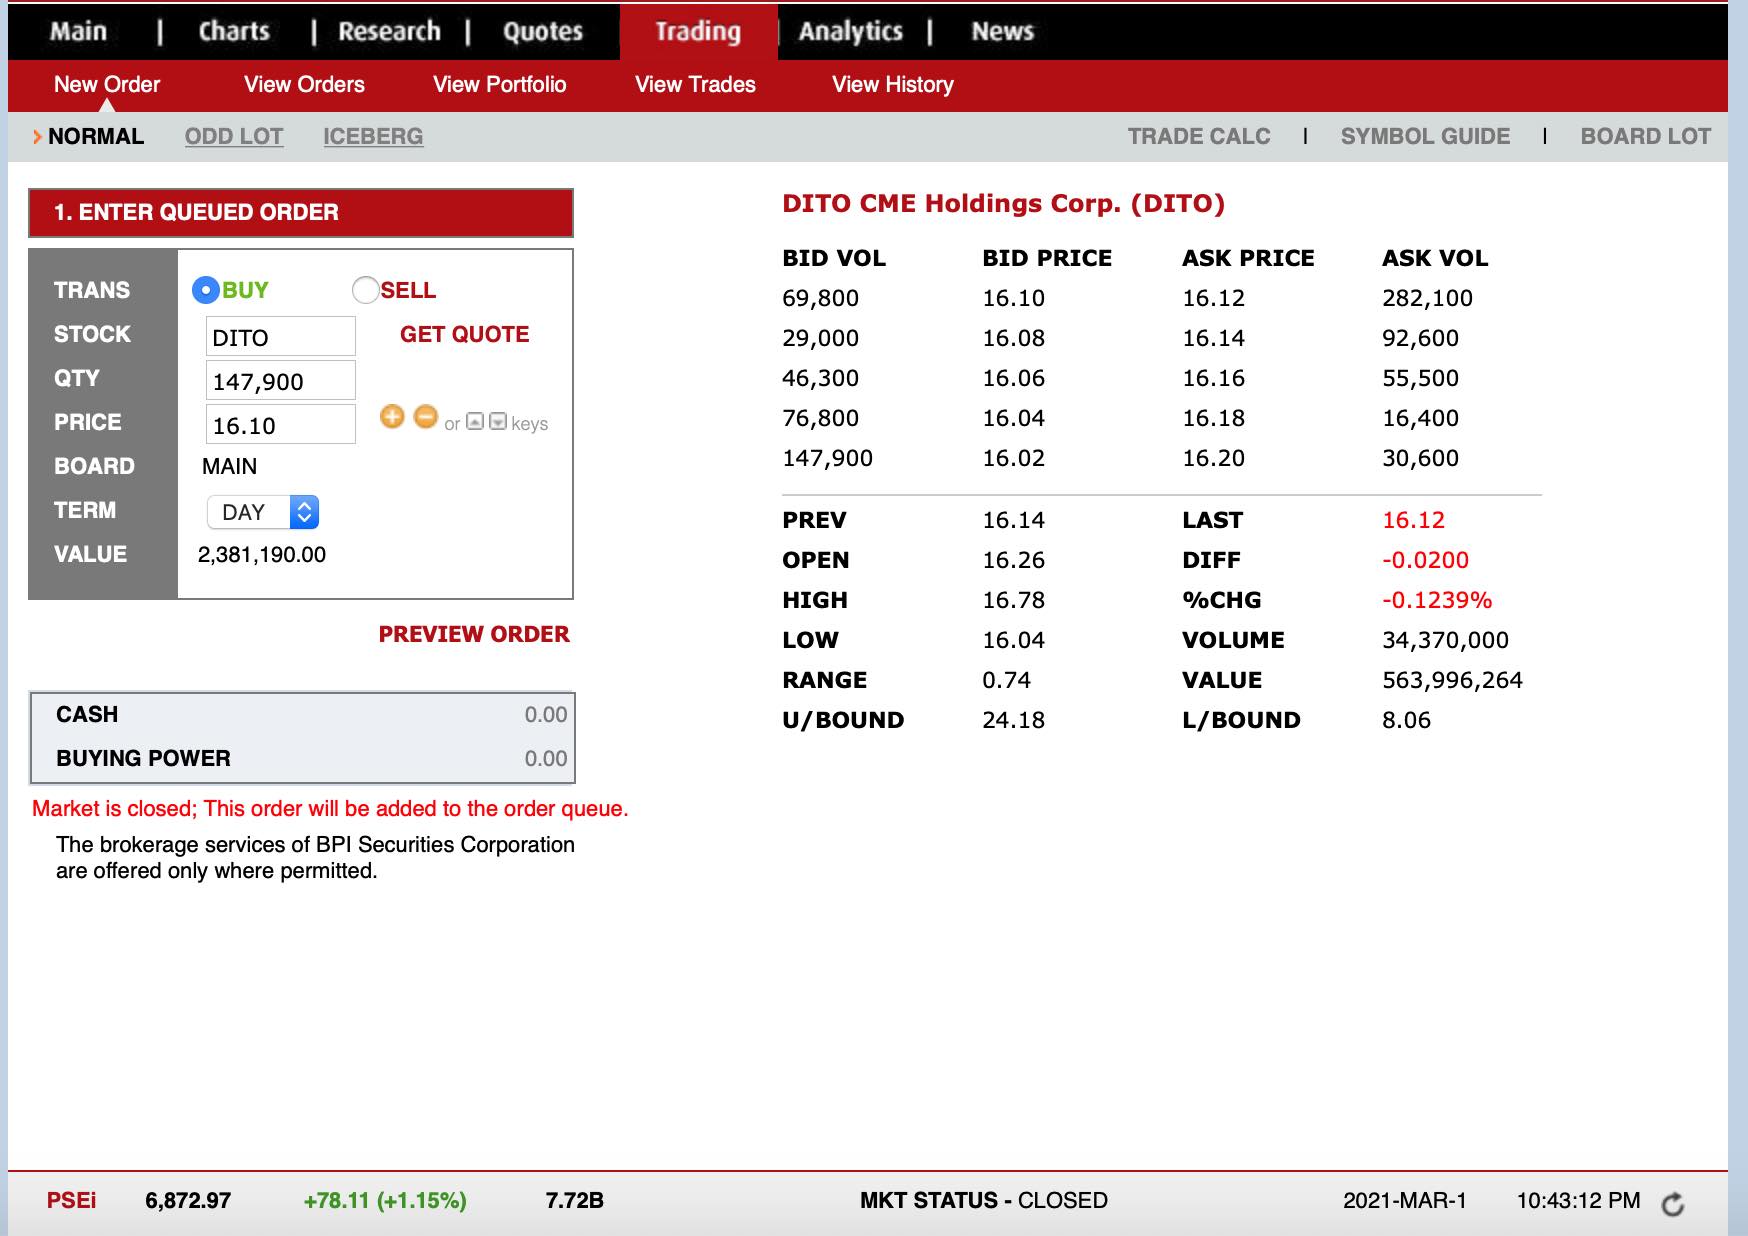
Task: Open View Portfolio page
Action: click(x=499, y=84)
